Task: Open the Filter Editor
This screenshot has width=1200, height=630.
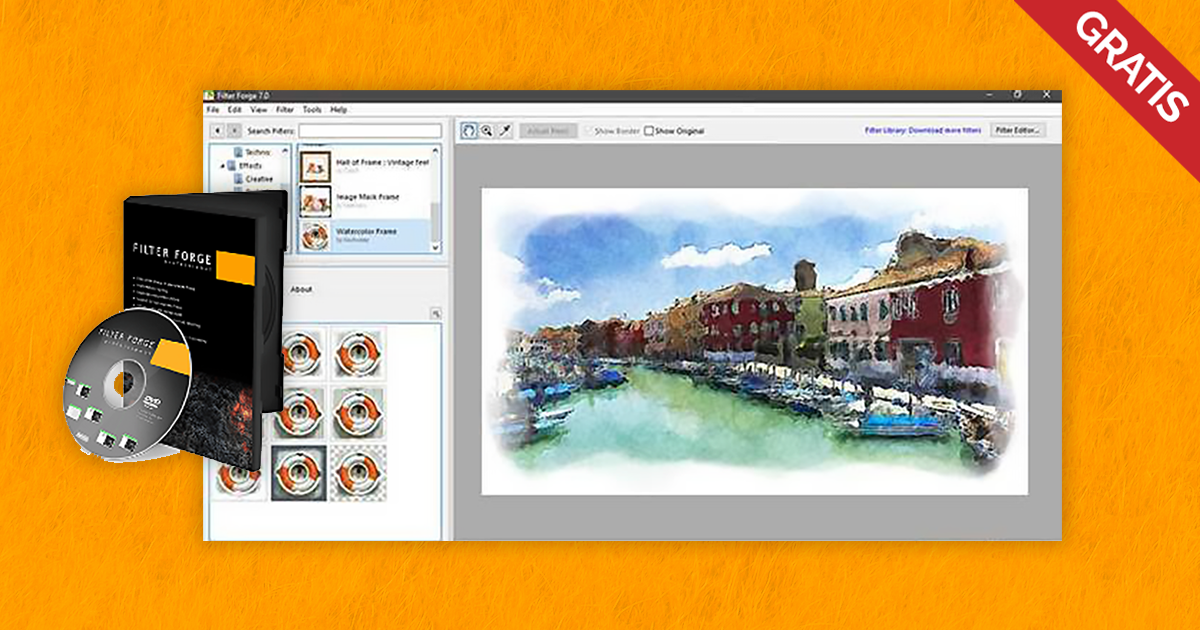Action: point(1020,131)
